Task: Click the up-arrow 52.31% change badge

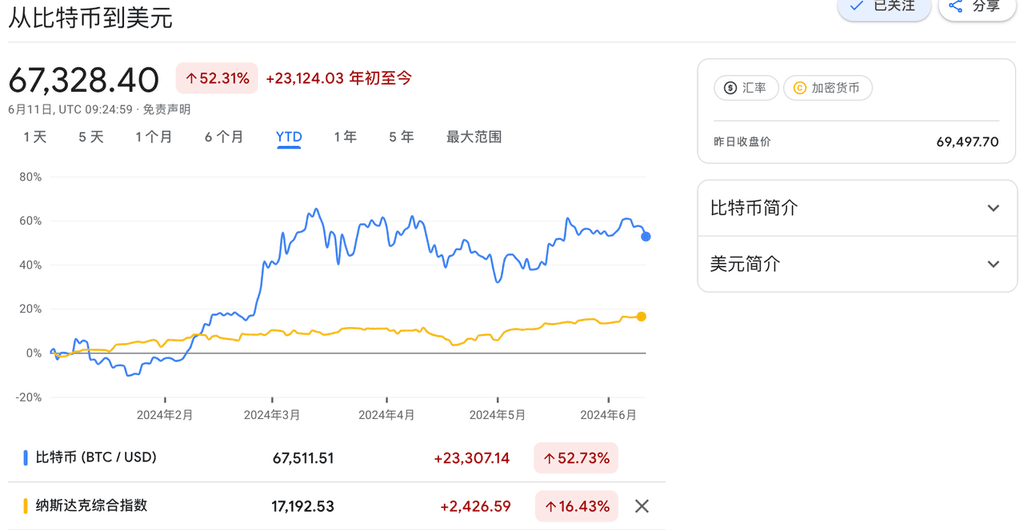Action: [x=217, y=78]
